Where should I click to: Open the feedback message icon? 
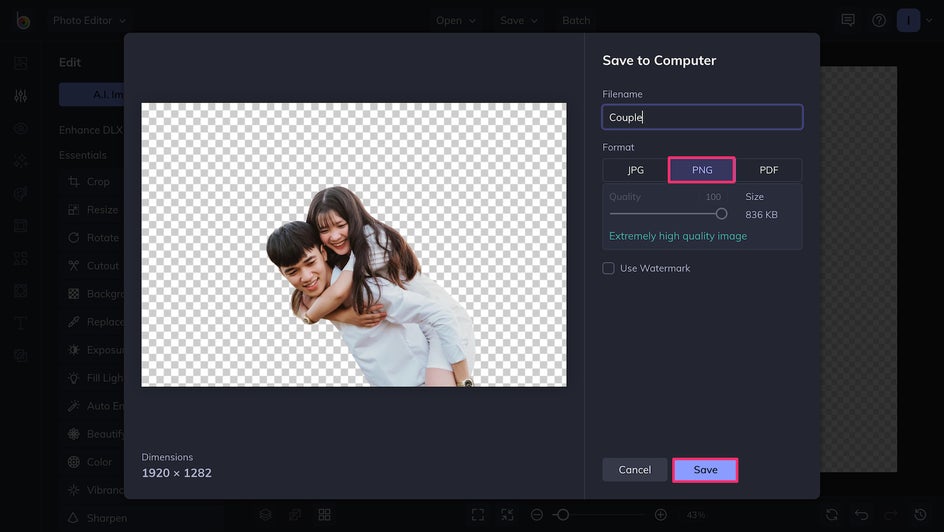[x=848, y=20]
